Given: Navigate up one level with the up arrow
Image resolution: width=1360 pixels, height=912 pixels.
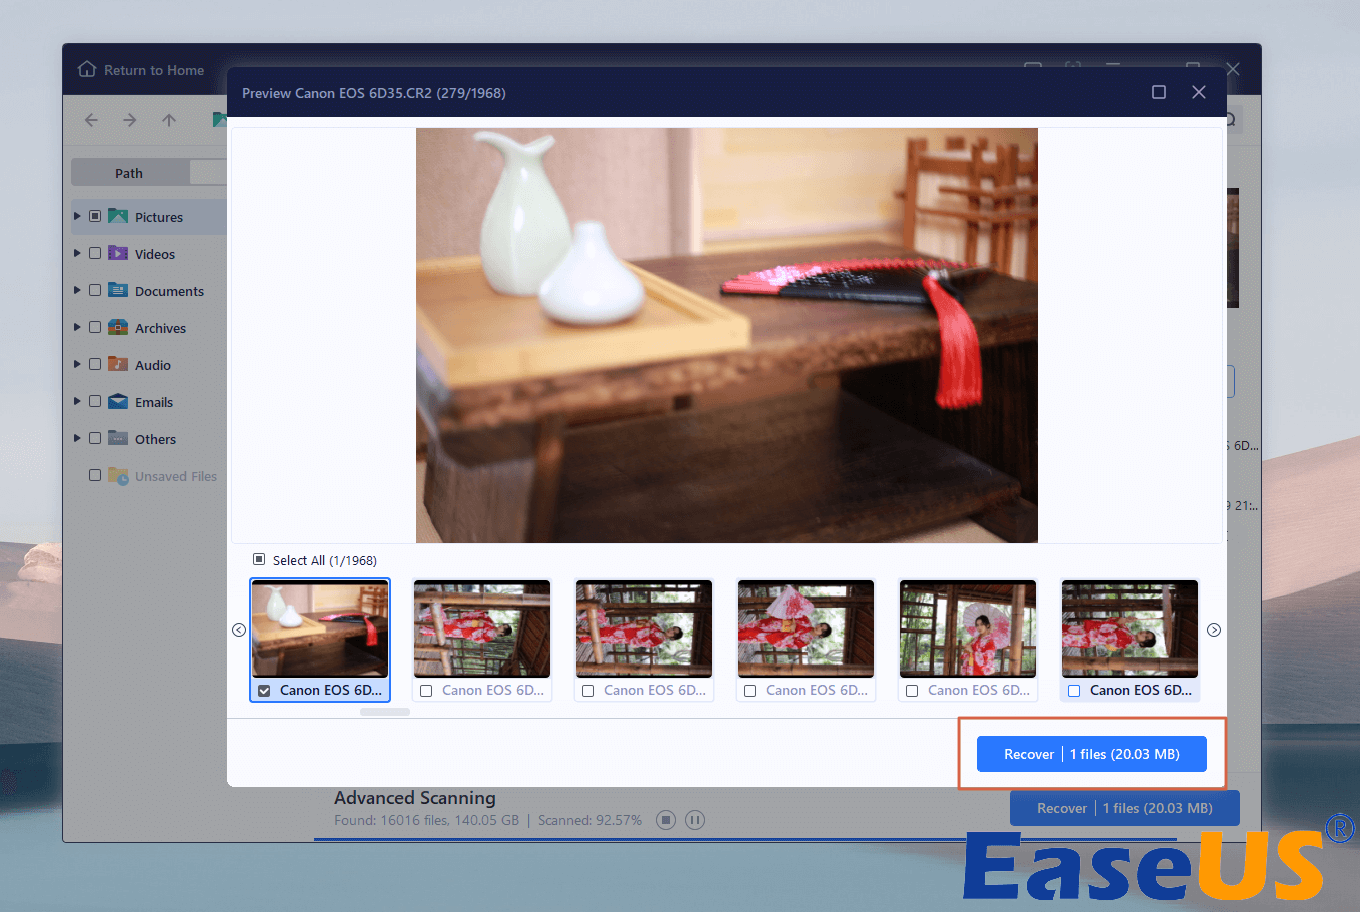Looking at the screenshot, I should [169, 120].
